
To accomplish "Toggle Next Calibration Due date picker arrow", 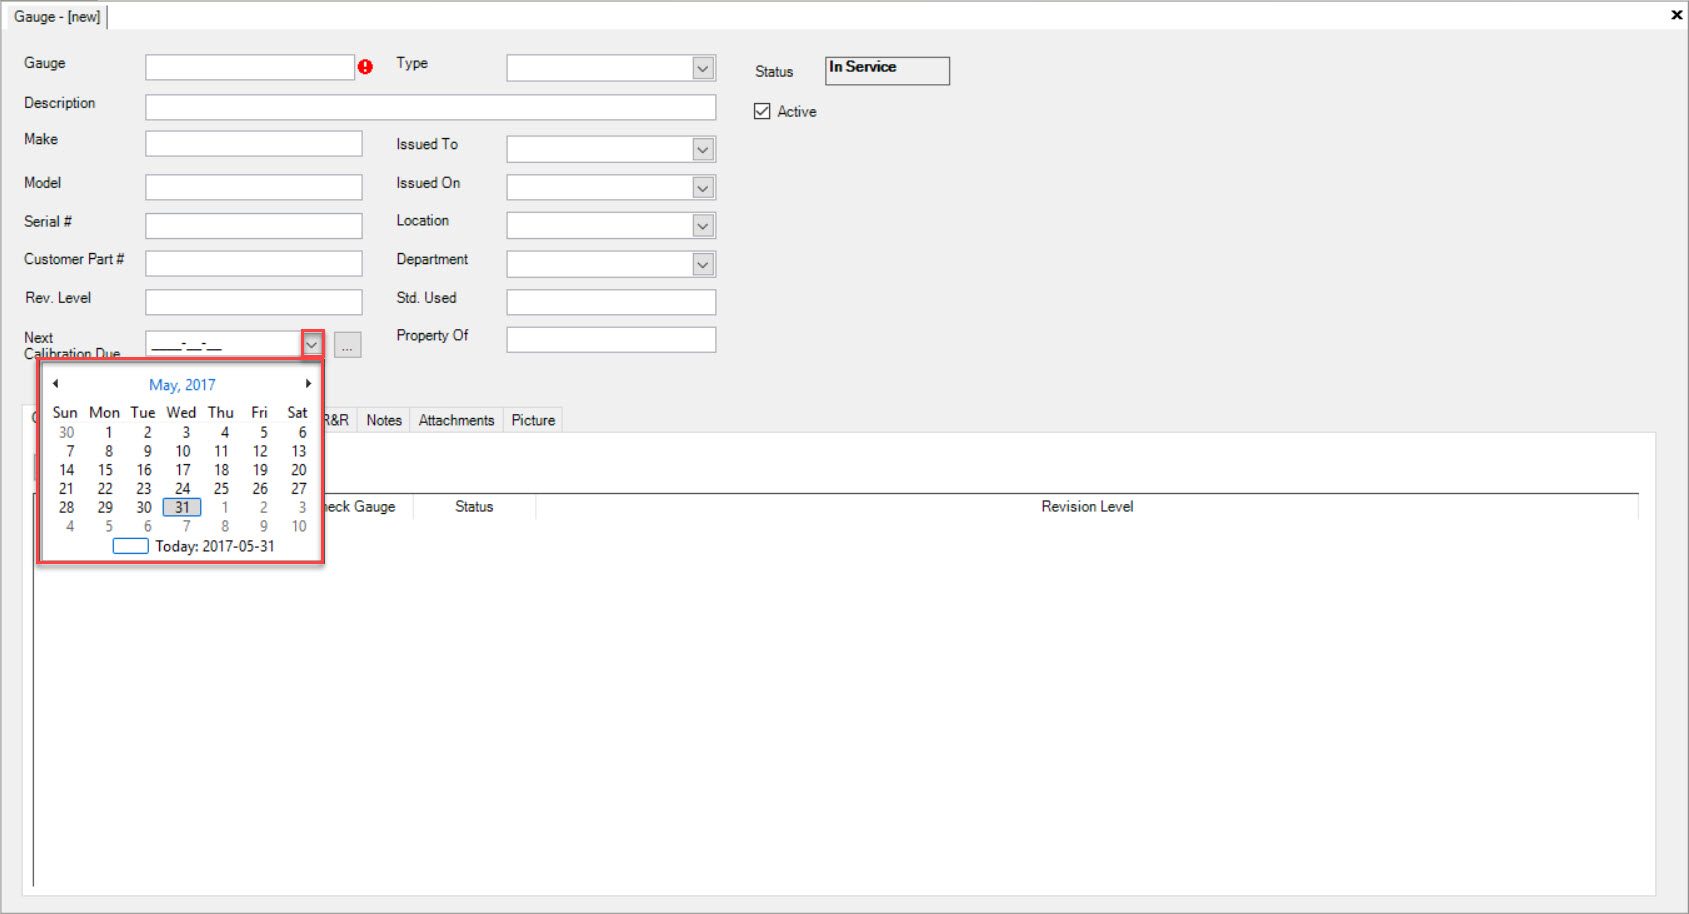I will tap(312, 344).
